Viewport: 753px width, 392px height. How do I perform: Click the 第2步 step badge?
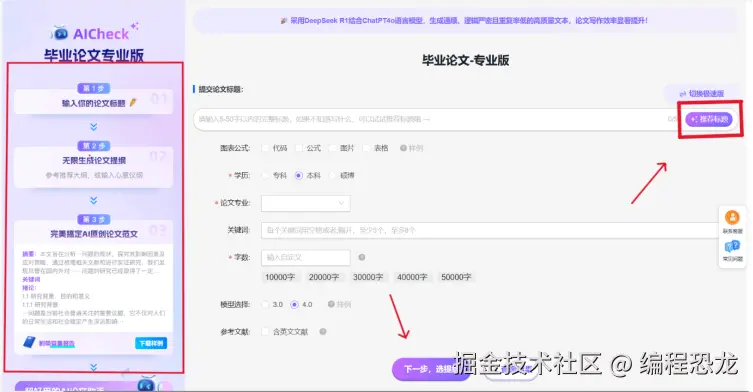tap(94, 146)
